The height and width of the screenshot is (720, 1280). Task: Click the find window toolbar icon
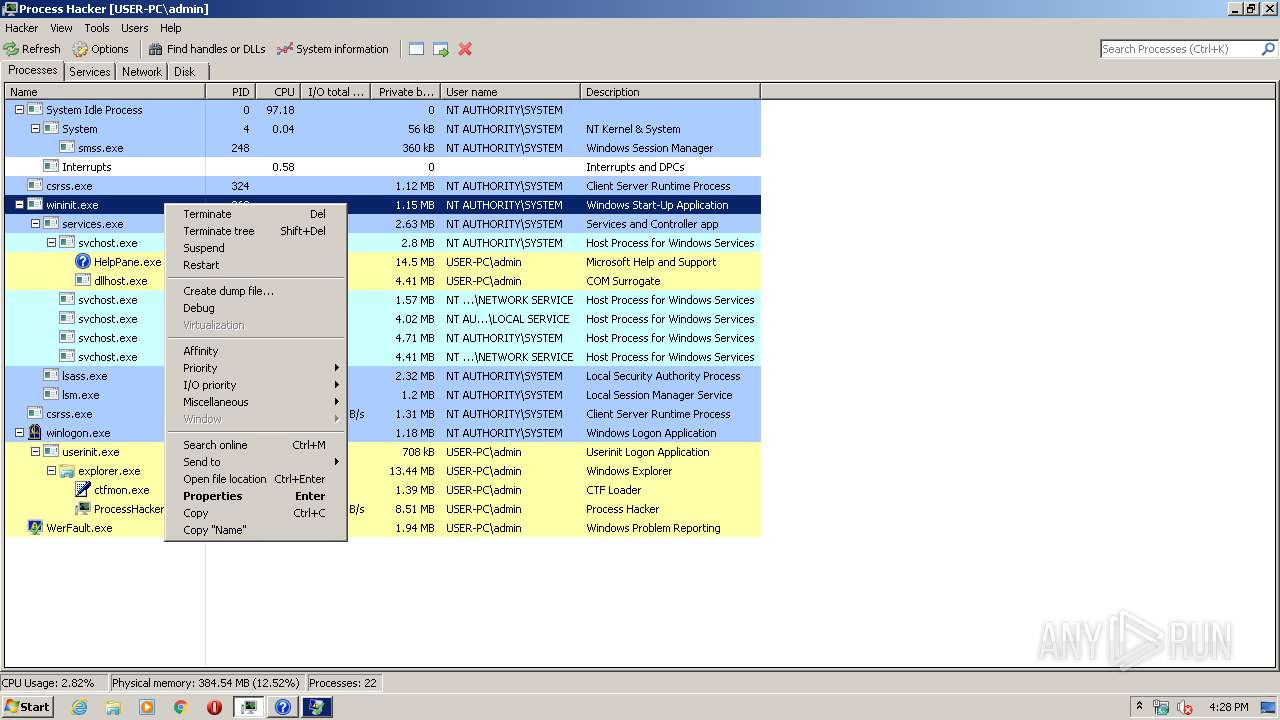[x=416, y=49]
